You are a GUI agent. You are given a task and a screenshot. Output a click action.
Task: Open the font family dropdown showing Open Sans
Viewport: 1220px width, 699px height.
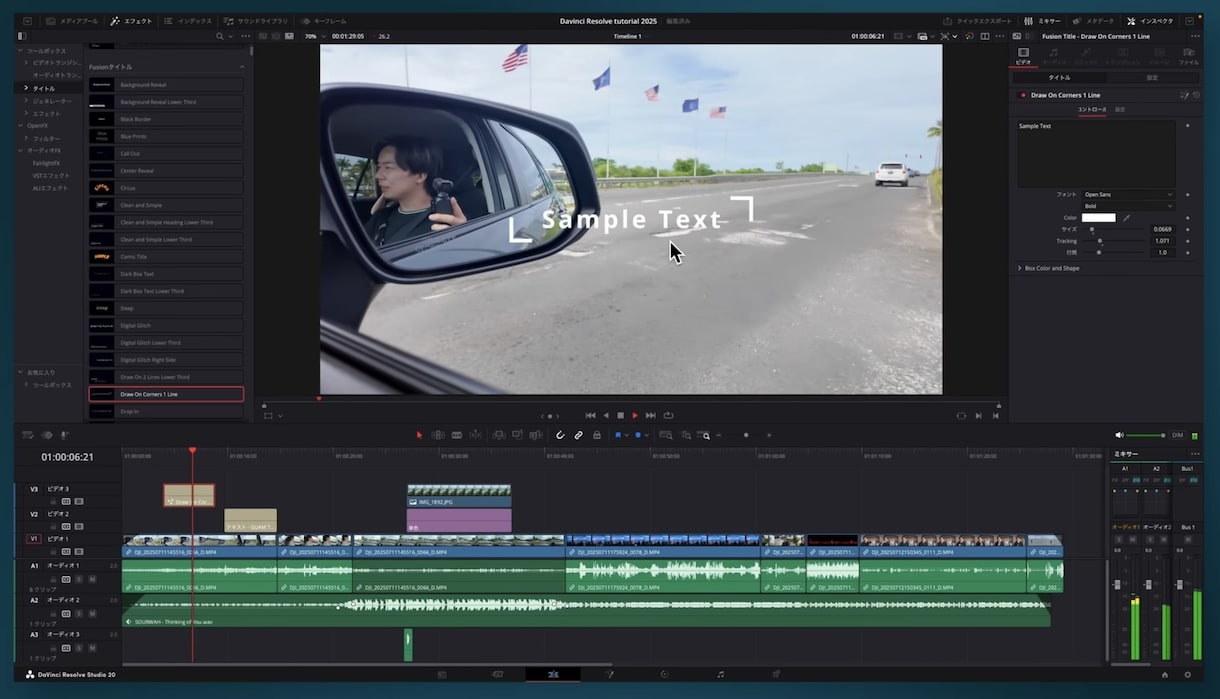point(1128,194)
